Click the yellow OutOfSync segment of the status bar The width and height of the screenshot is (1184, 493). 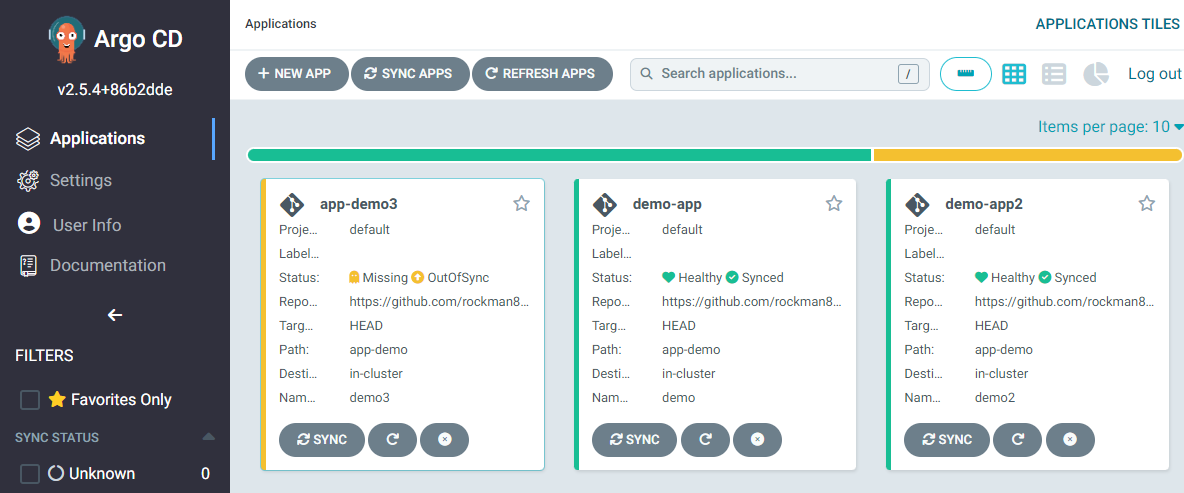[x=1027, y=155]
